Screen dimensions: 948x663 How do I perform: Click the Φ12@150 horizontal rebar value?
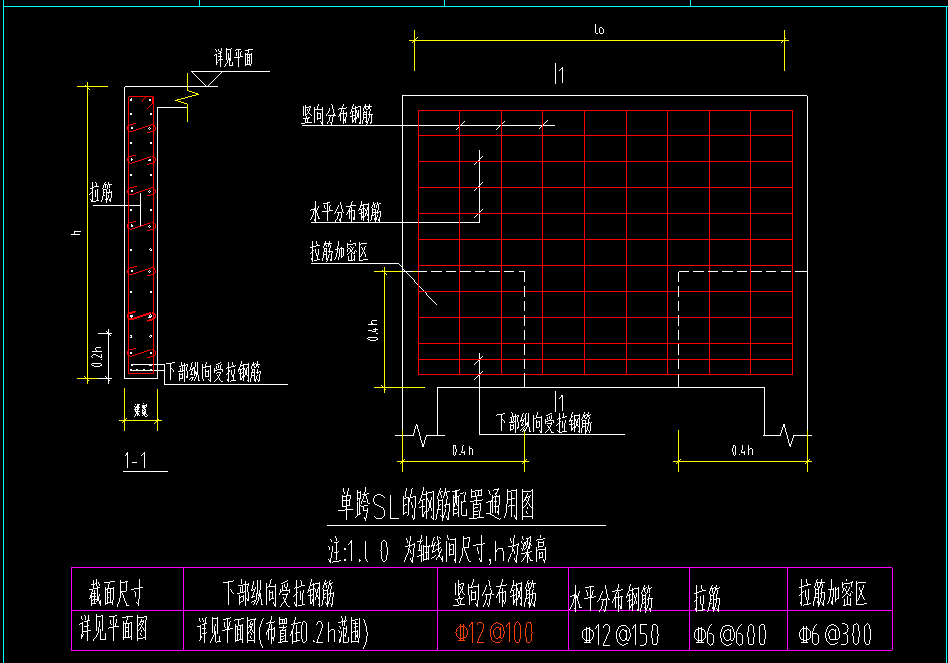[620, 635]
